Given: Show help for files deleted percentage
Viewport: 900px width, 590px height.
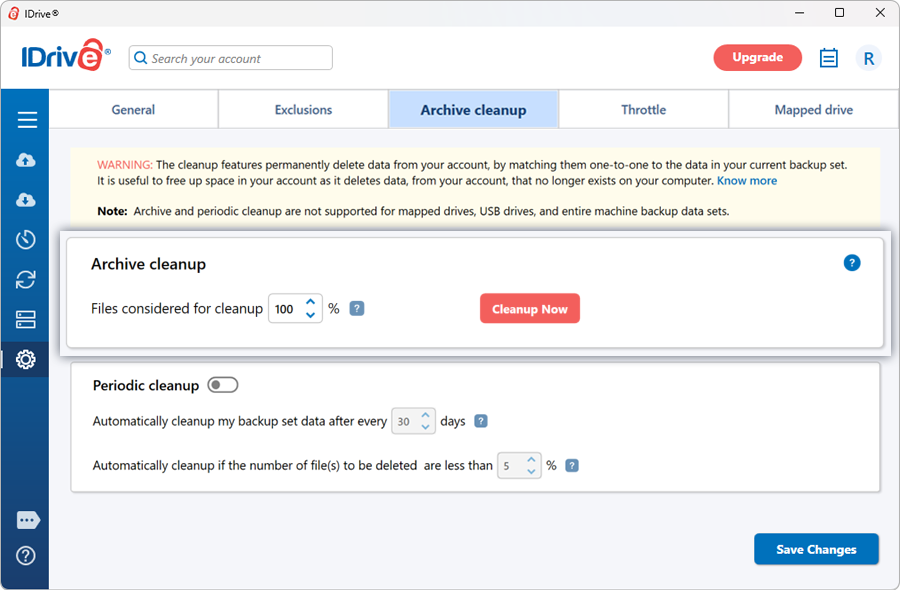Looking at the screenshot, I should coord(572,465).
